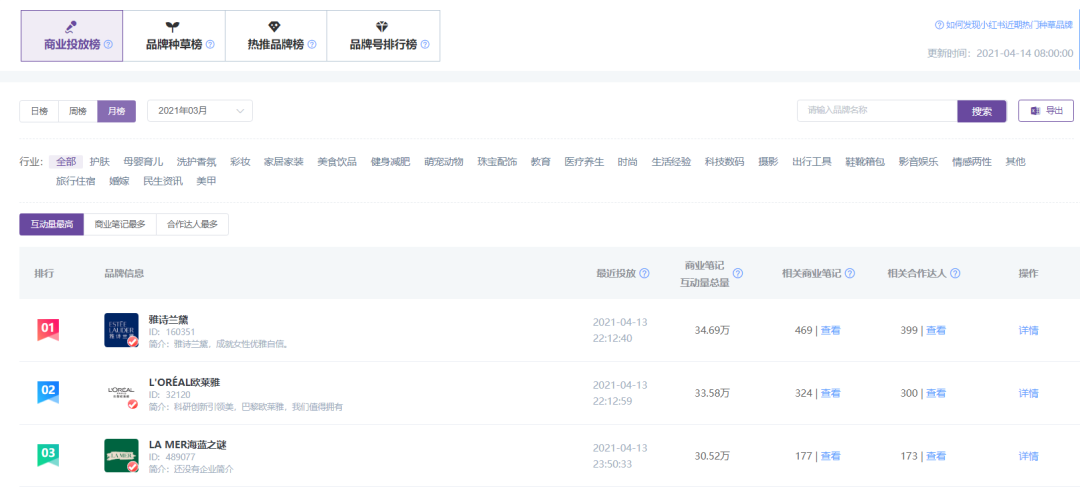Open the 商业投放榜 tab
Viewport: 1080px width, 489px height.
pos(72,36)
